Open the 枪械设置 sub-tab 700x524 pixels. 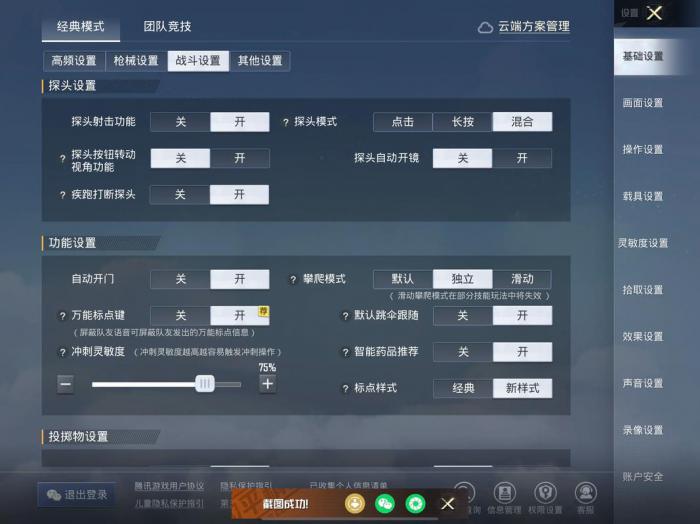[x=136, y=61]
